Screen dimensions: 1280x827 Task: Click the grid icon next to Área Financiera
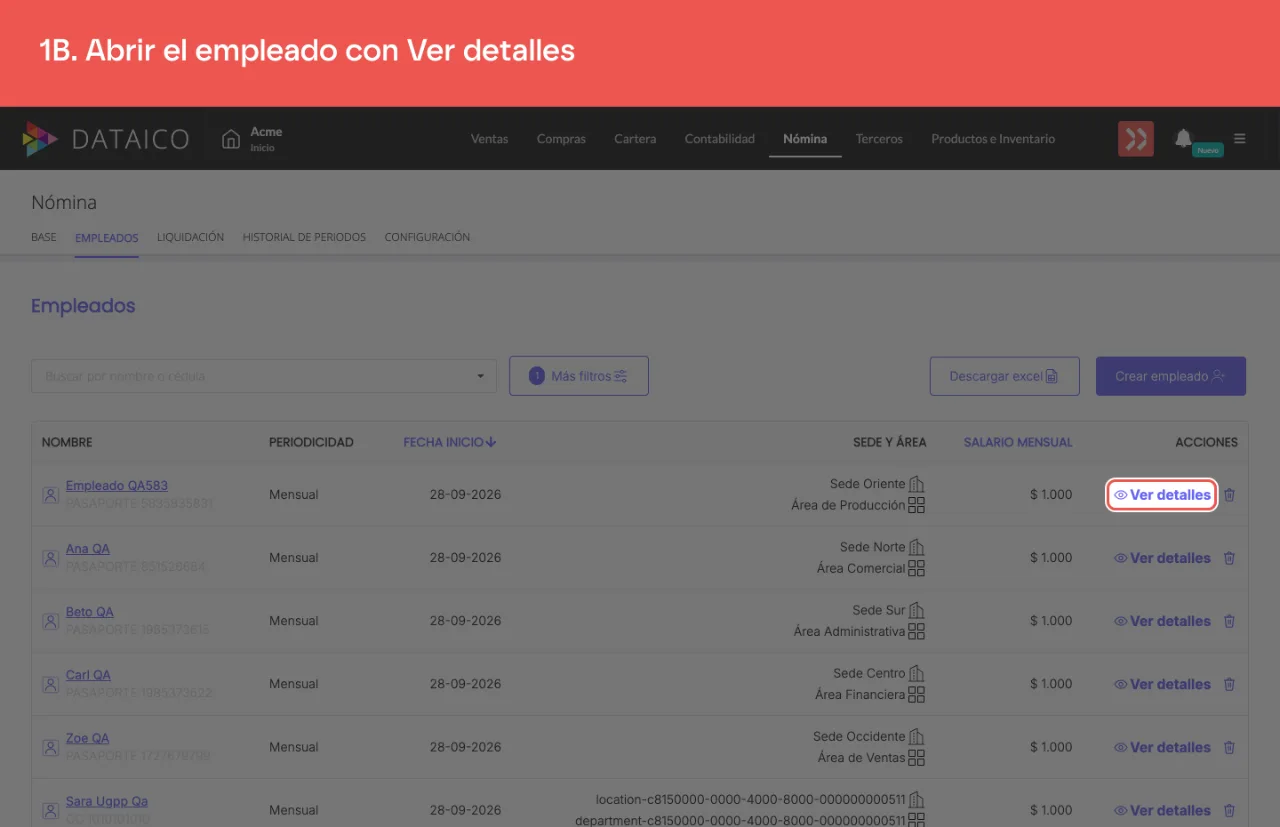pyautogui.click(x=916, y=694)
